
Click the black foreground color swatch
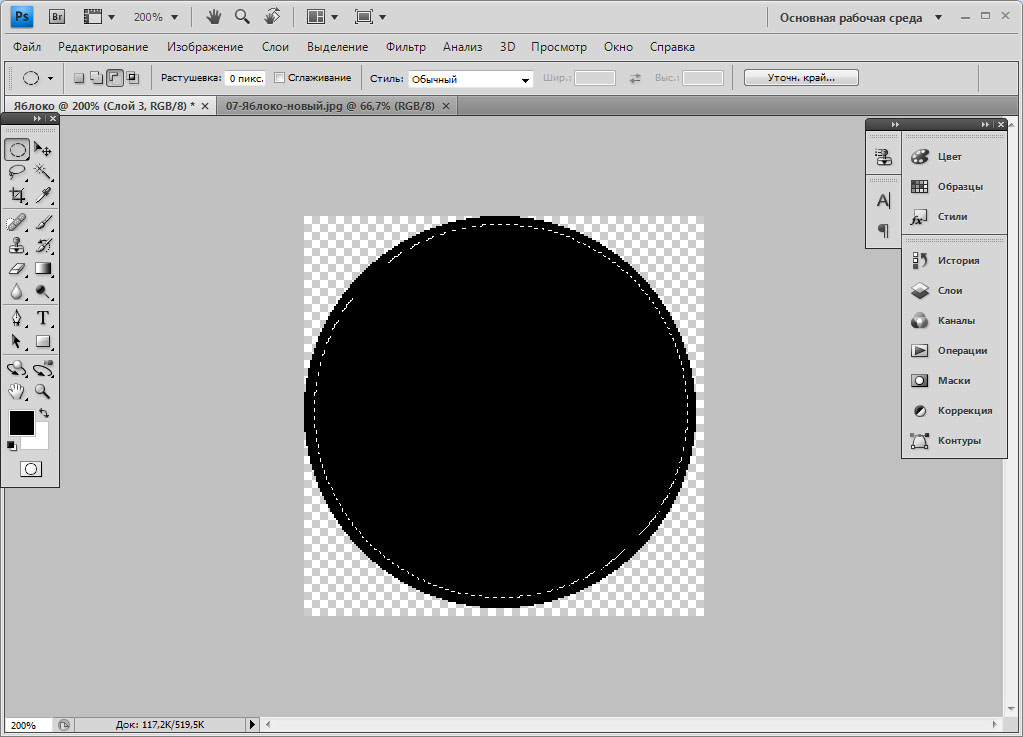[x=22, y=423]
